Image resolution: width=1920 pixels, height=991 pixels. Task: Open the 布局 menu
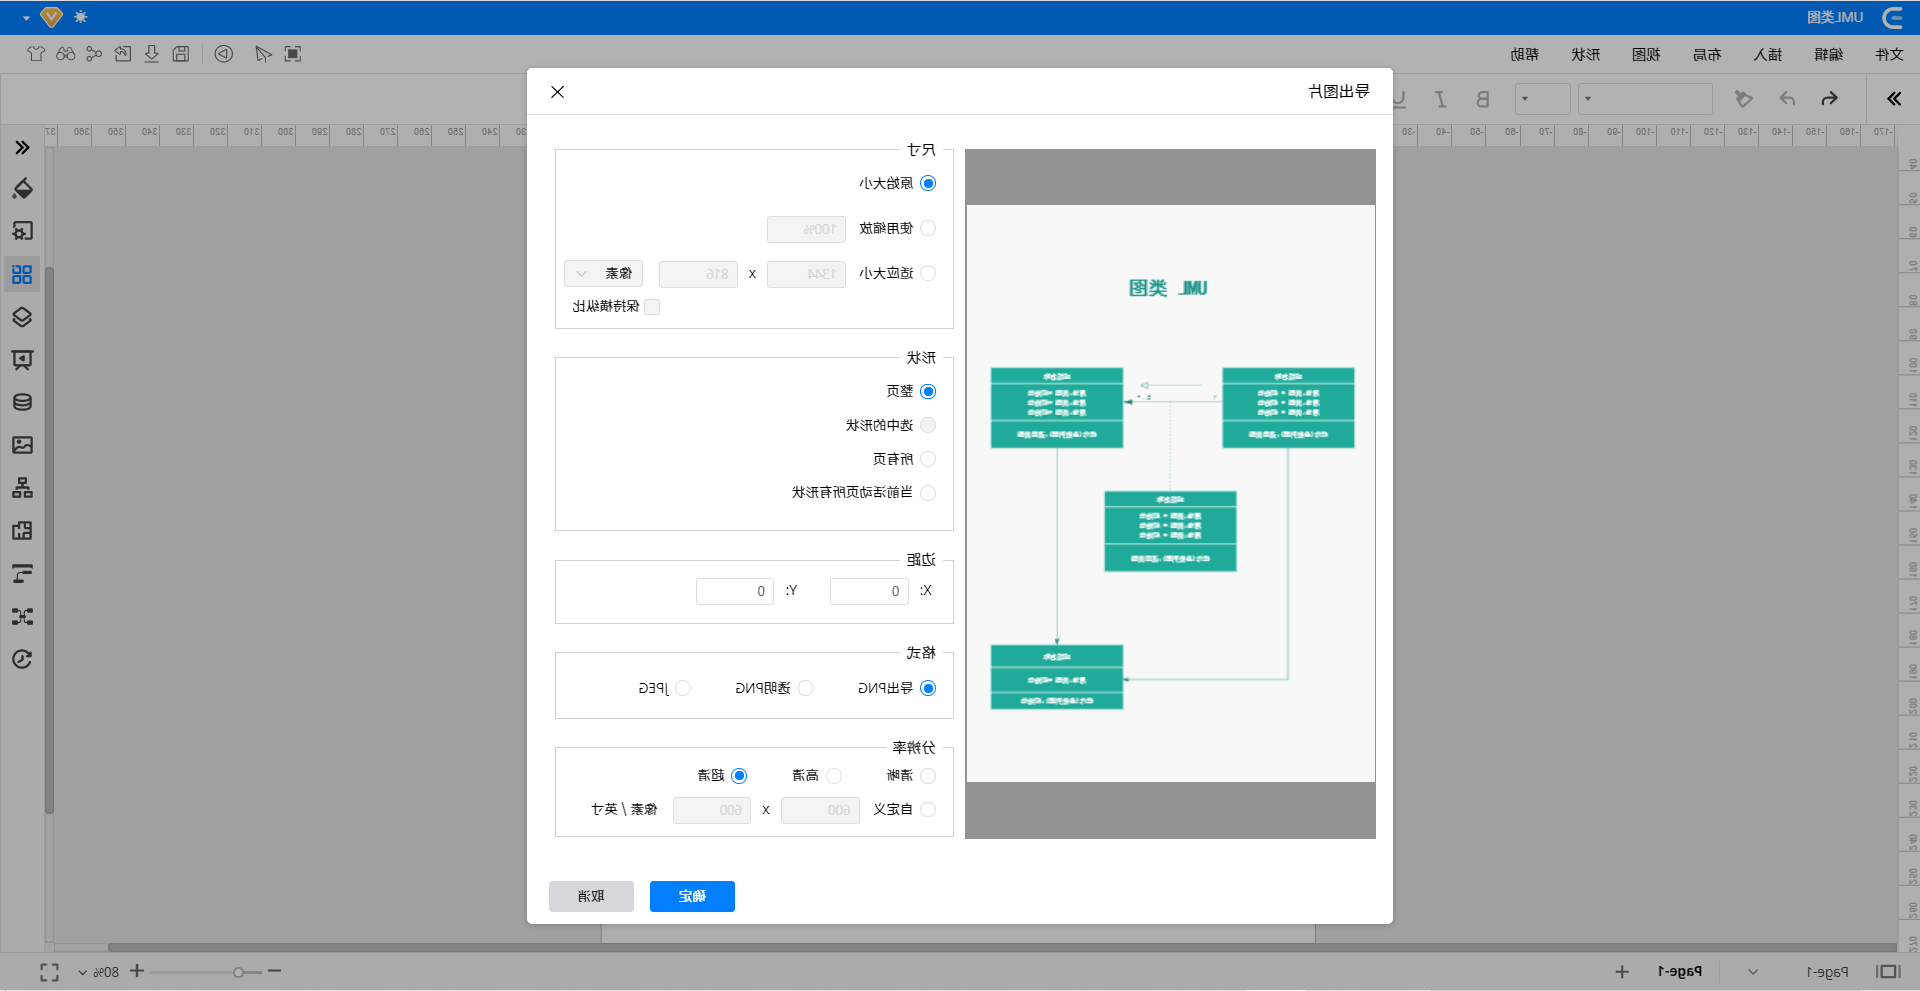(1707, 54)
